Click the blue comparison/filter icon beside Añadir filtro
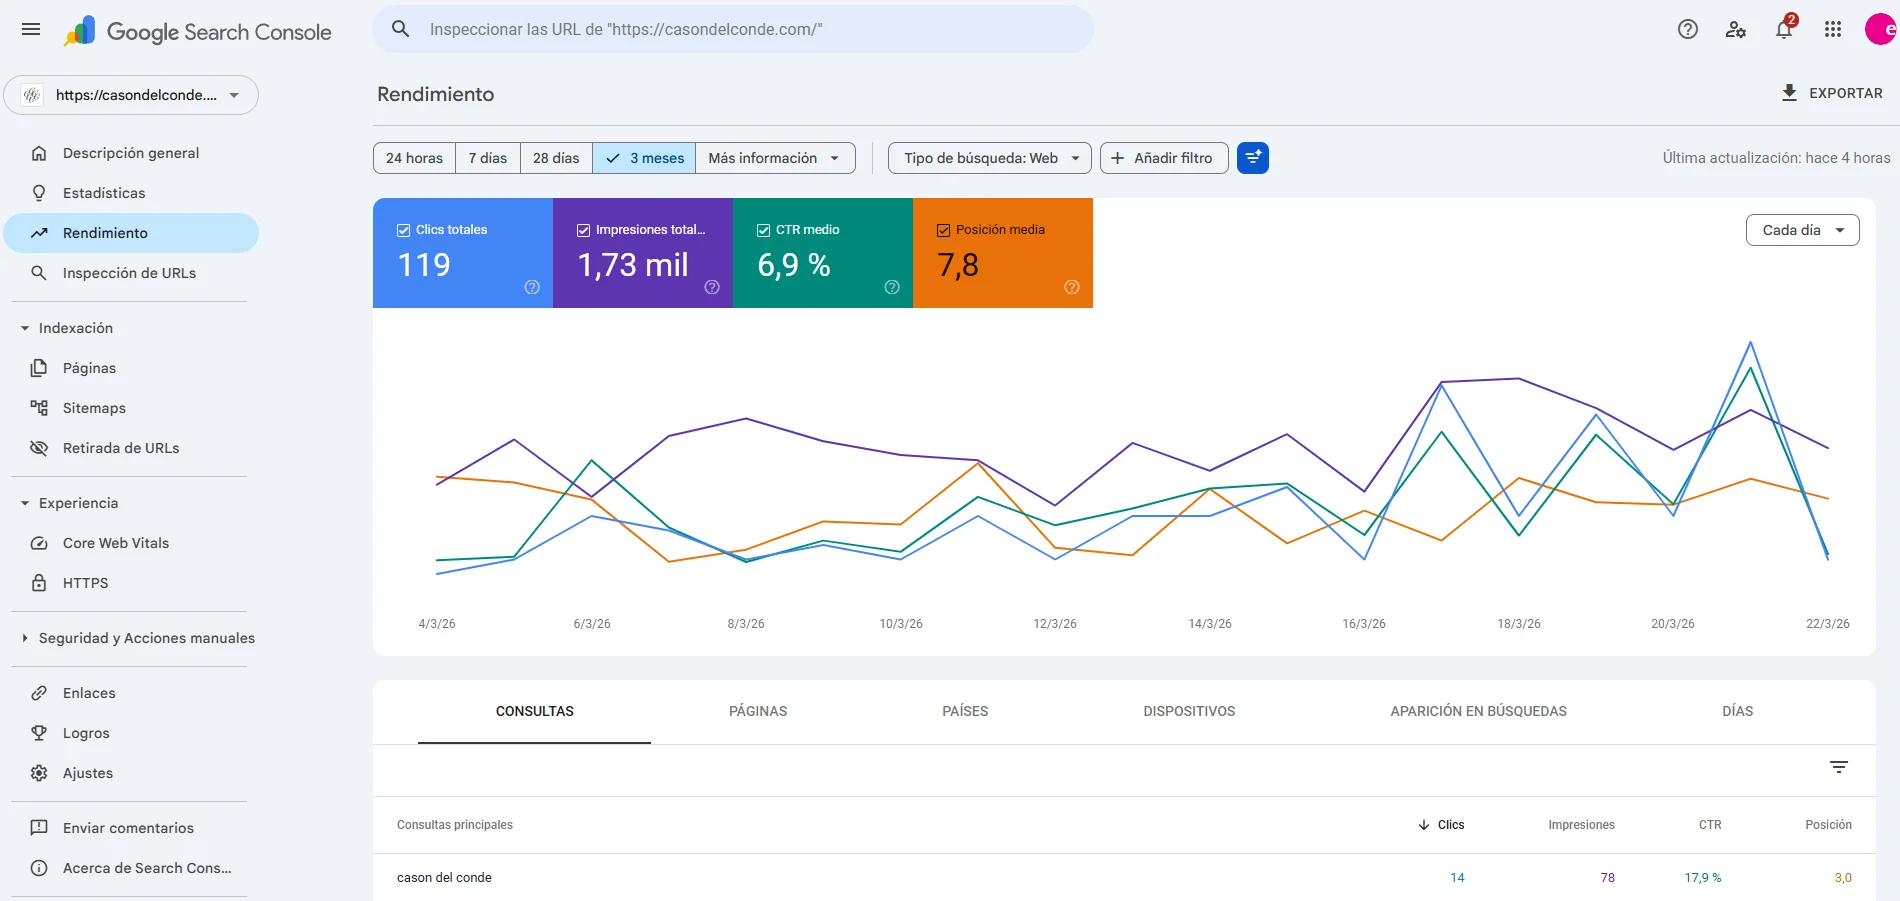 click(x=1253, y=157)
